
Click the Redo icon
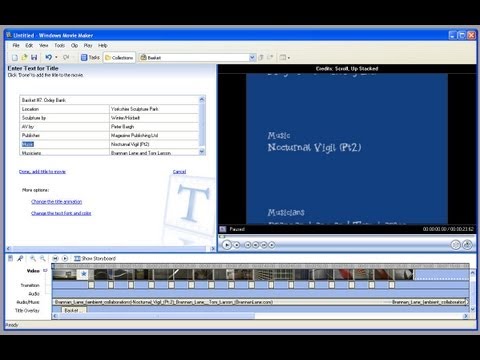[66, 57]
